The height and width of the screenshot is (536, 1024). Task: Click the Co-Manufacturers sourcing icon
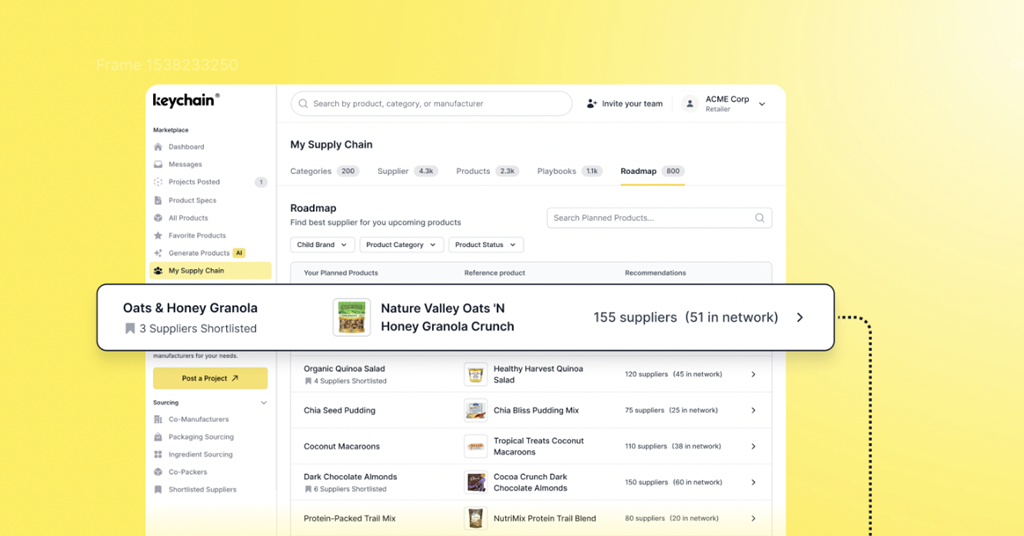[158, 420]
